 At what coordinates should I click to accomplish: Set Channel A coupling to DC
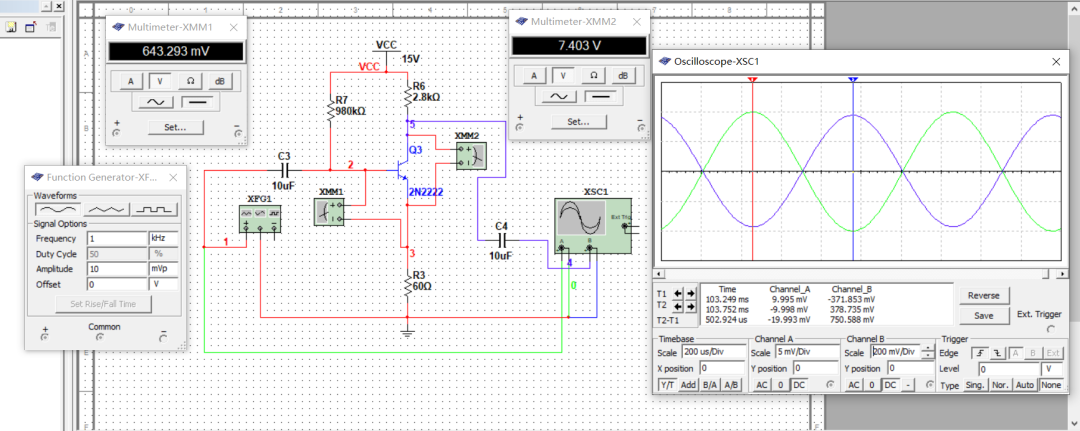tap(799, 385)
